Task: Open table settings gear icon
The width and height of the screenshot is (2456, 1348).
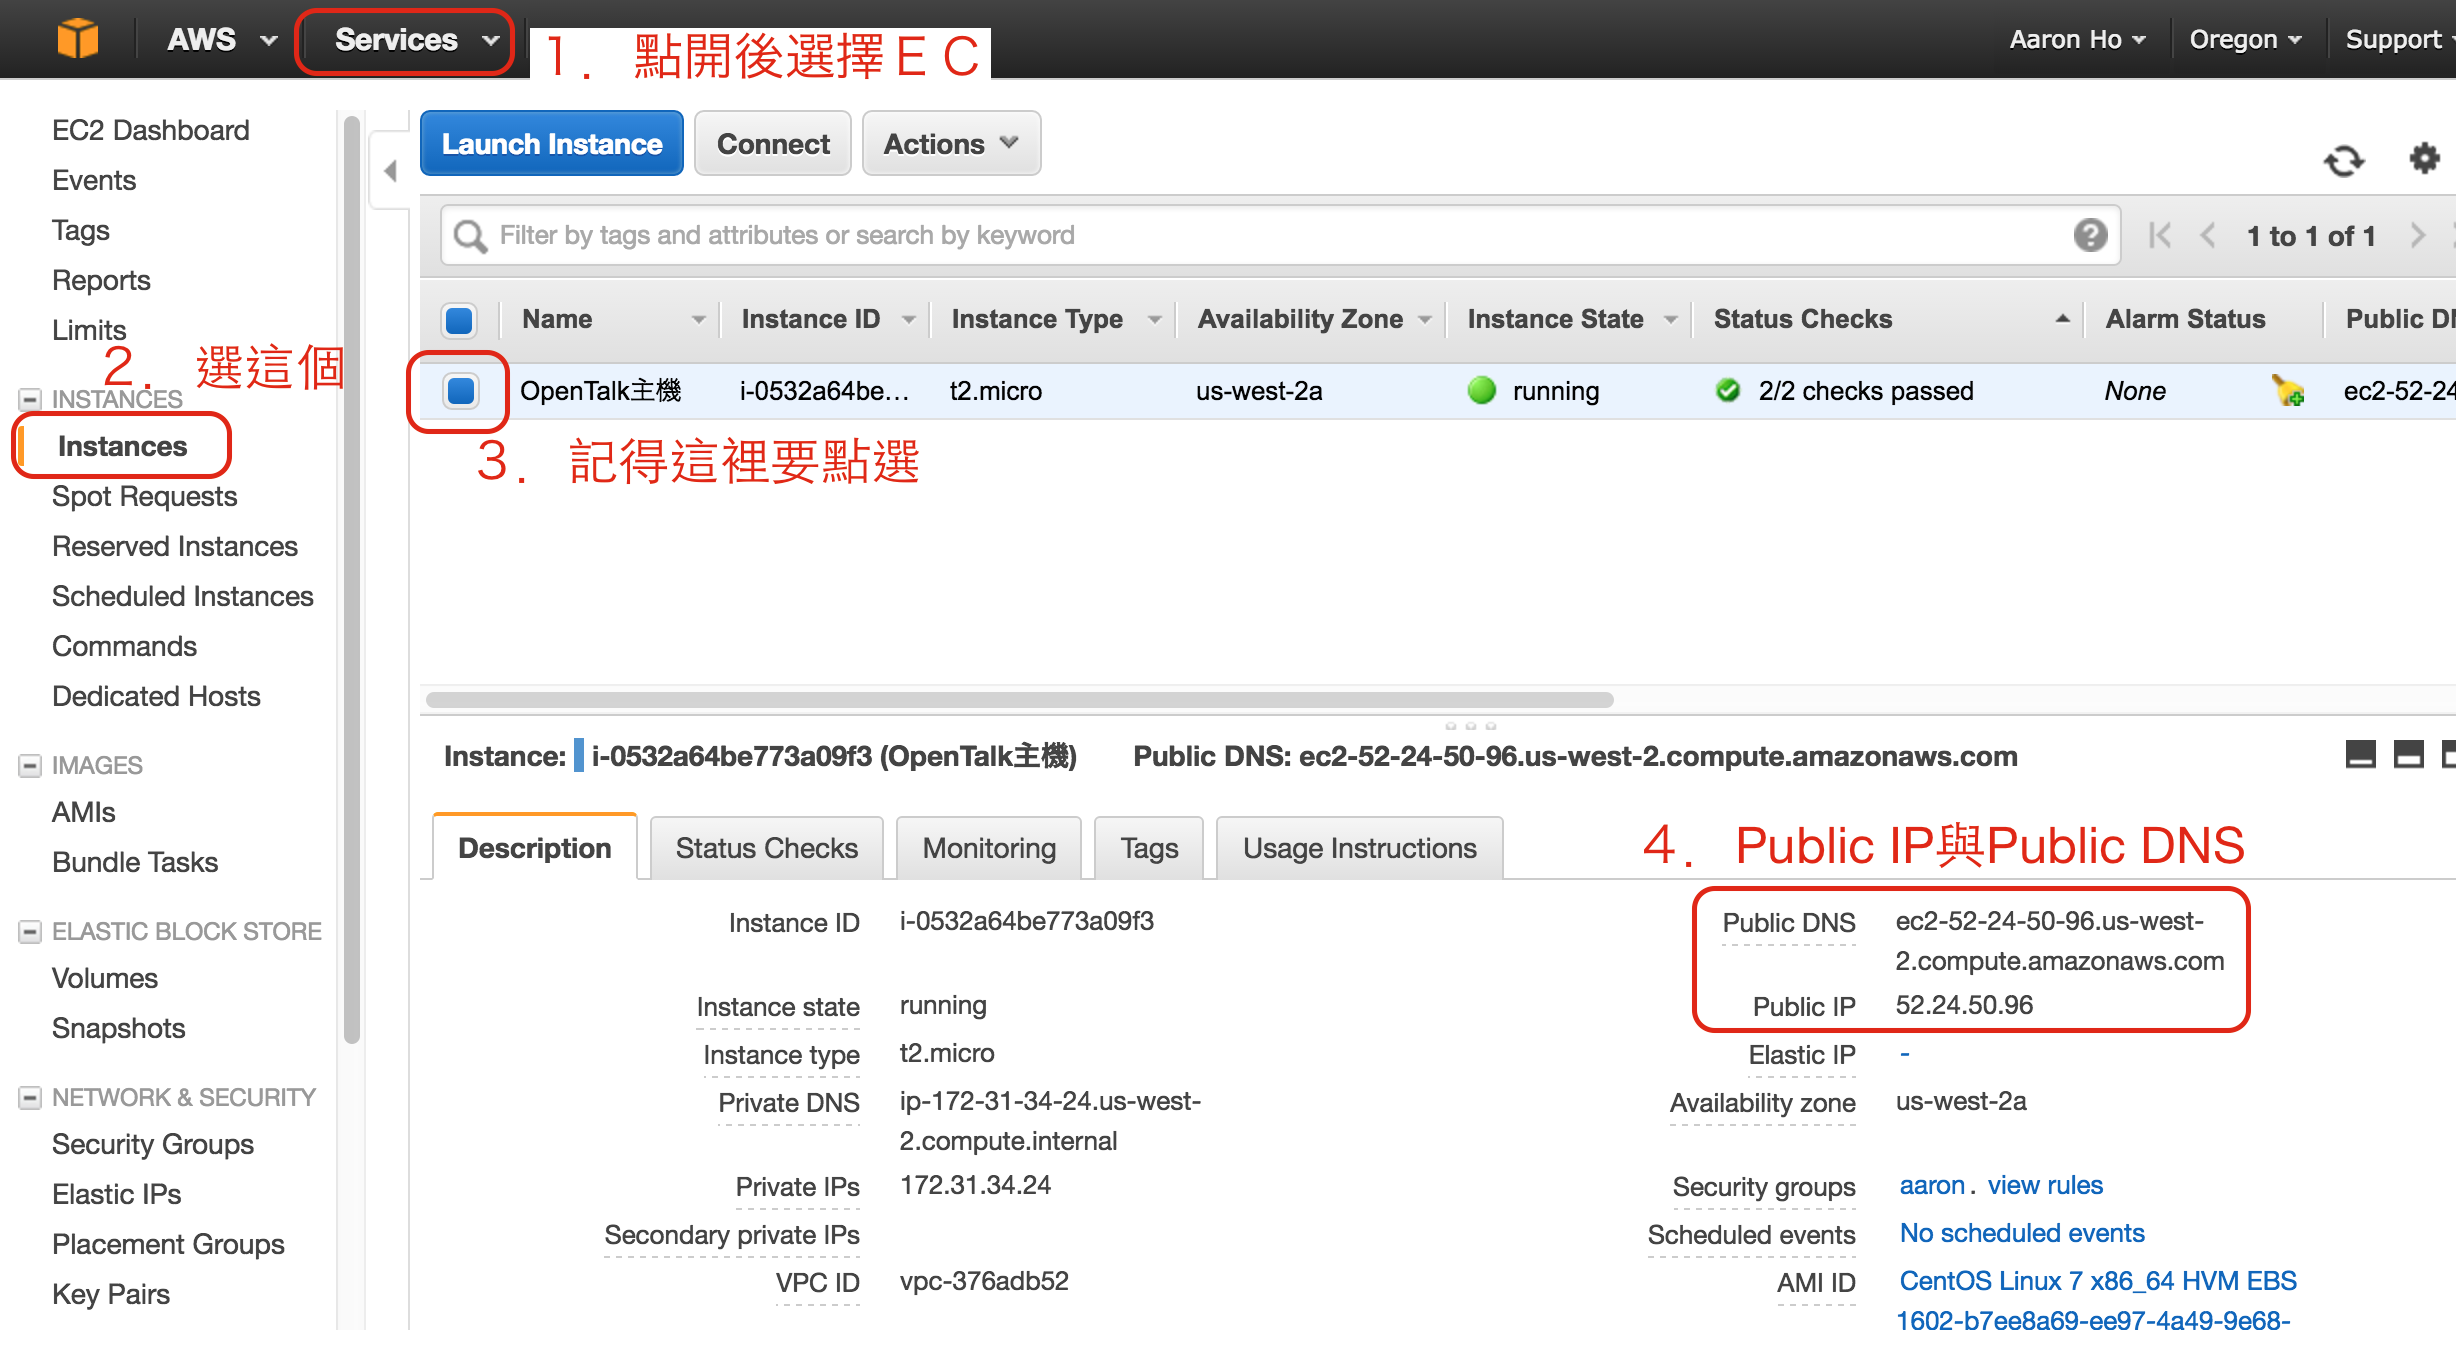Action: point(2424,158)
